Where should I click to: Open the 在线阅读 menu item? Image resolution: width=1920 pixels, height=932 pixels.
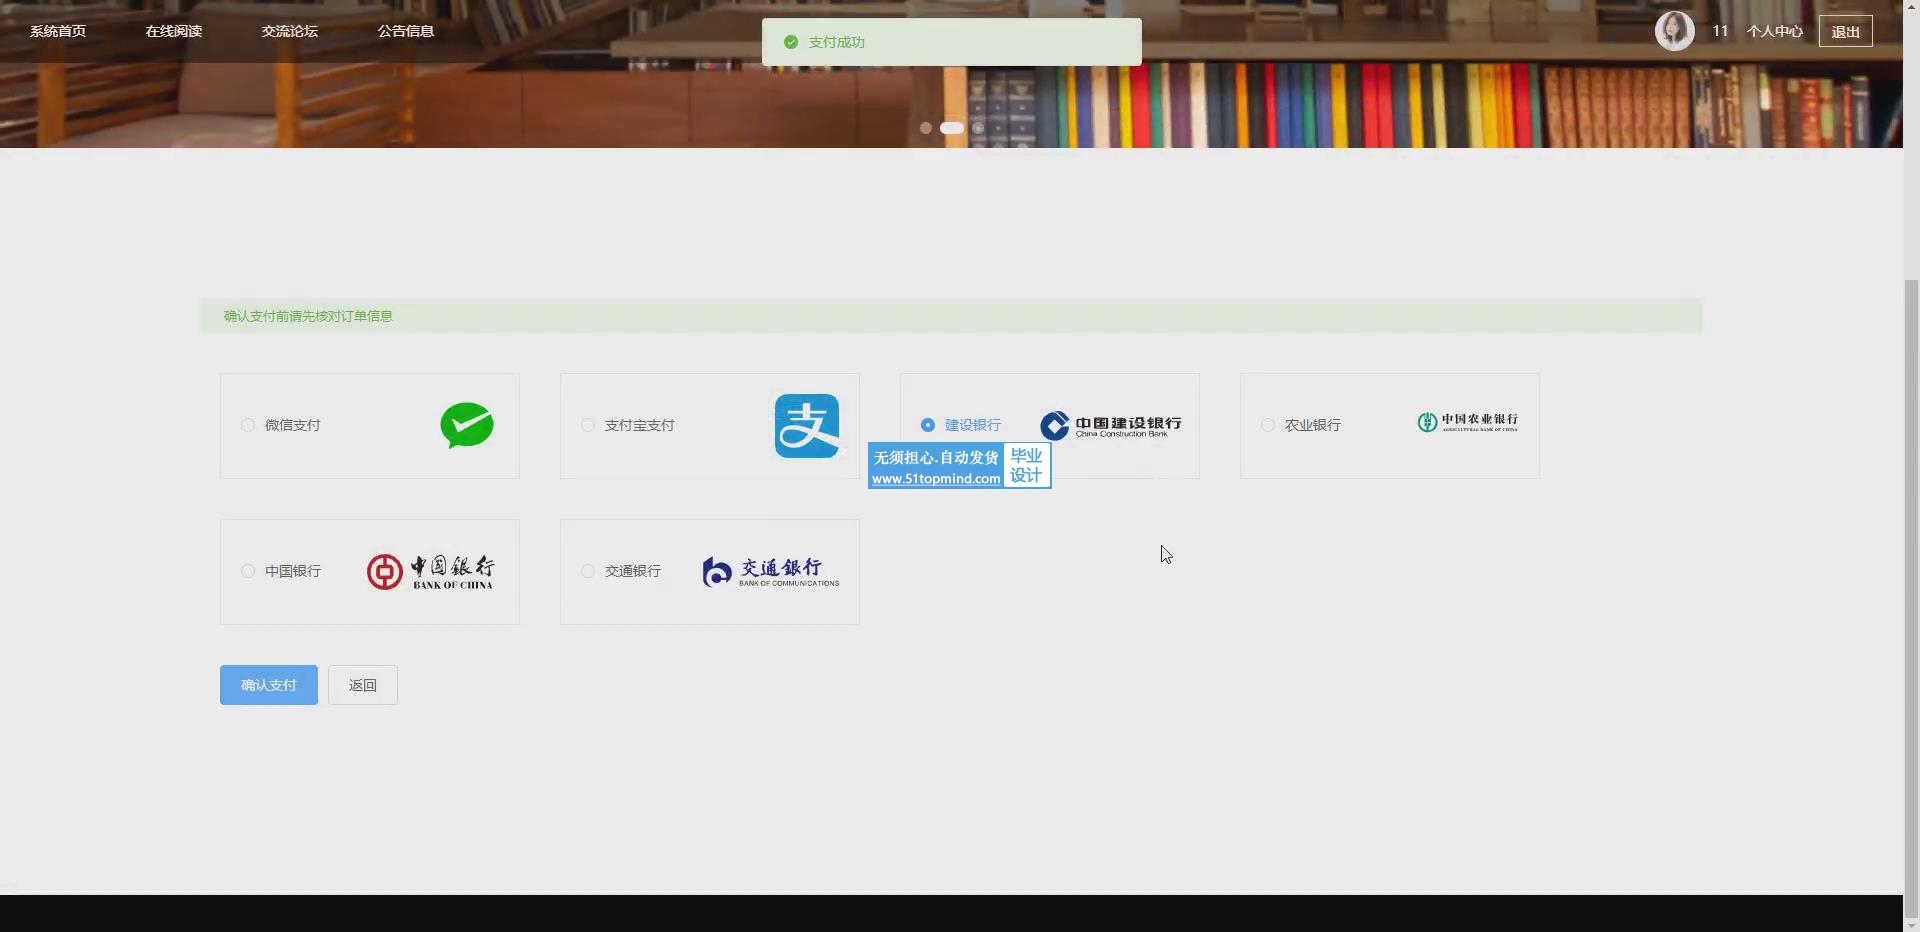click(174, 31)
